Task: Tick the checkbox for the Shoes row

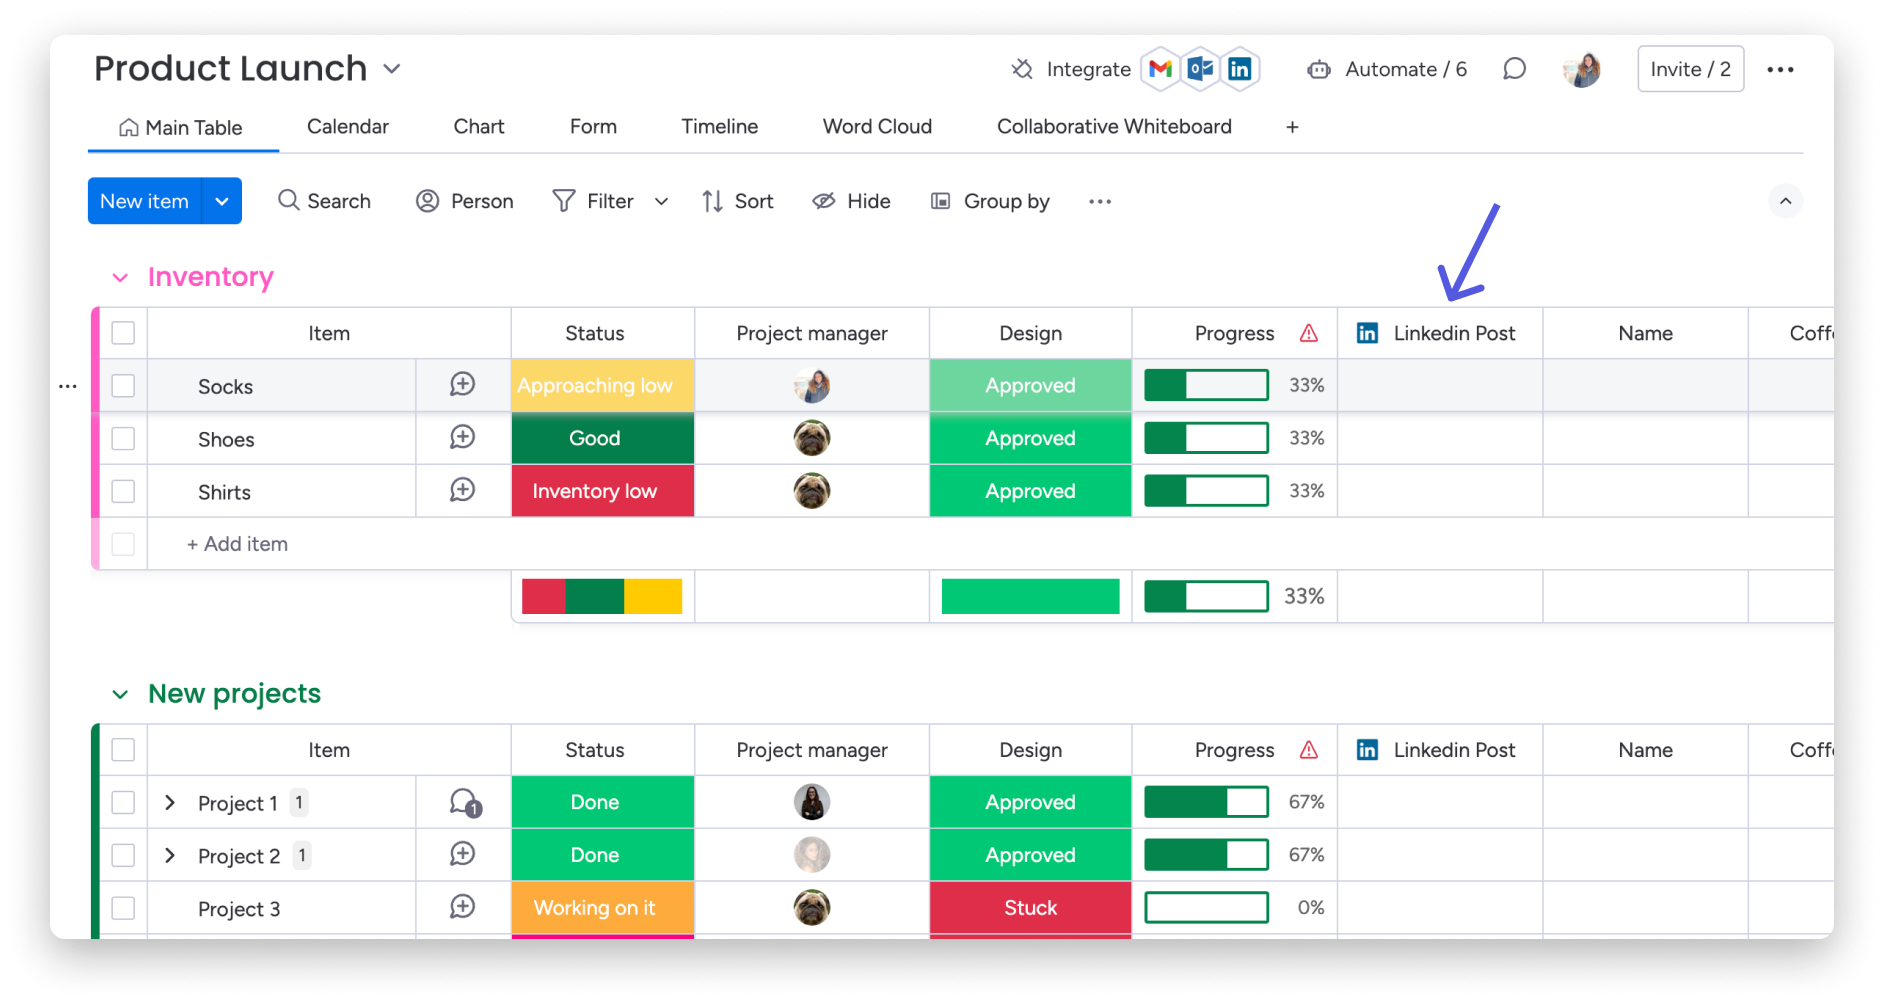Action: point(123,439)
